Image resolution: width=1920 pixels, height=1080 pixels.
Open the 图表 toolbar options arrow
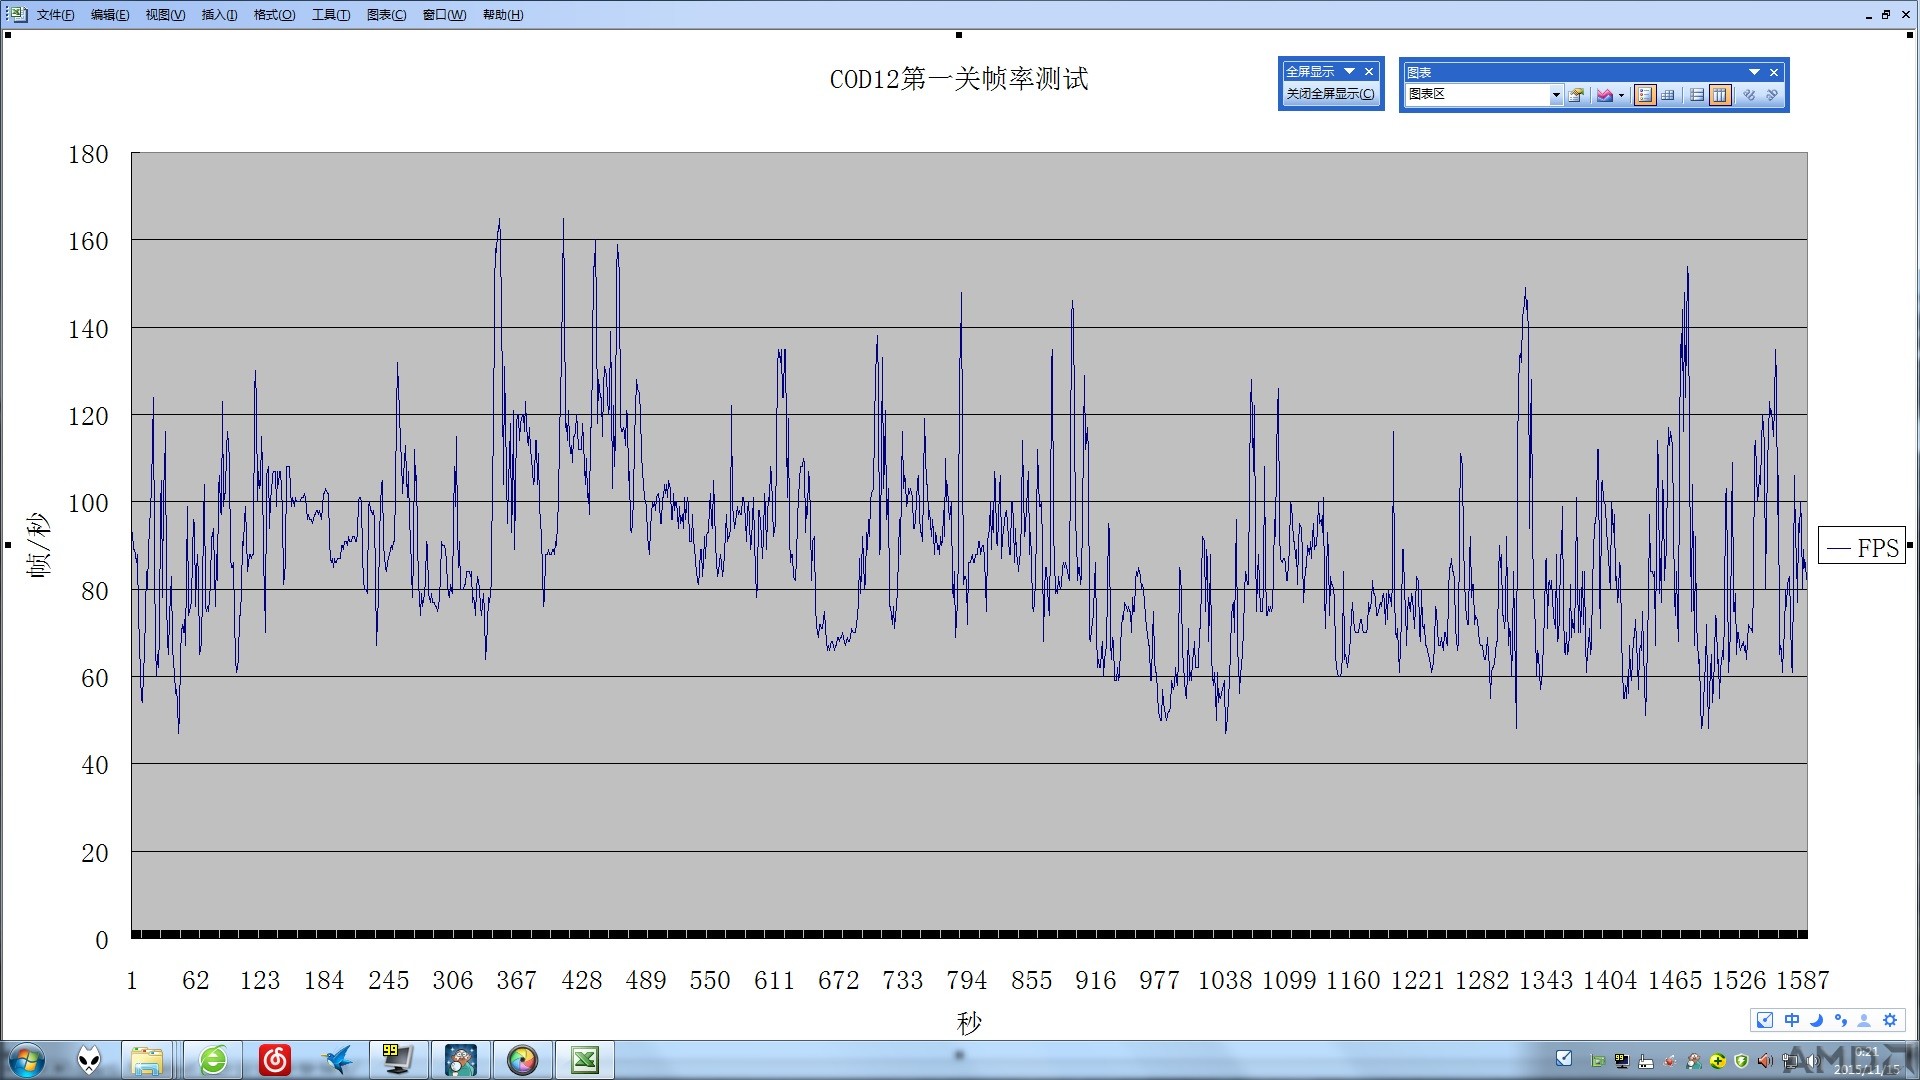1754,72
